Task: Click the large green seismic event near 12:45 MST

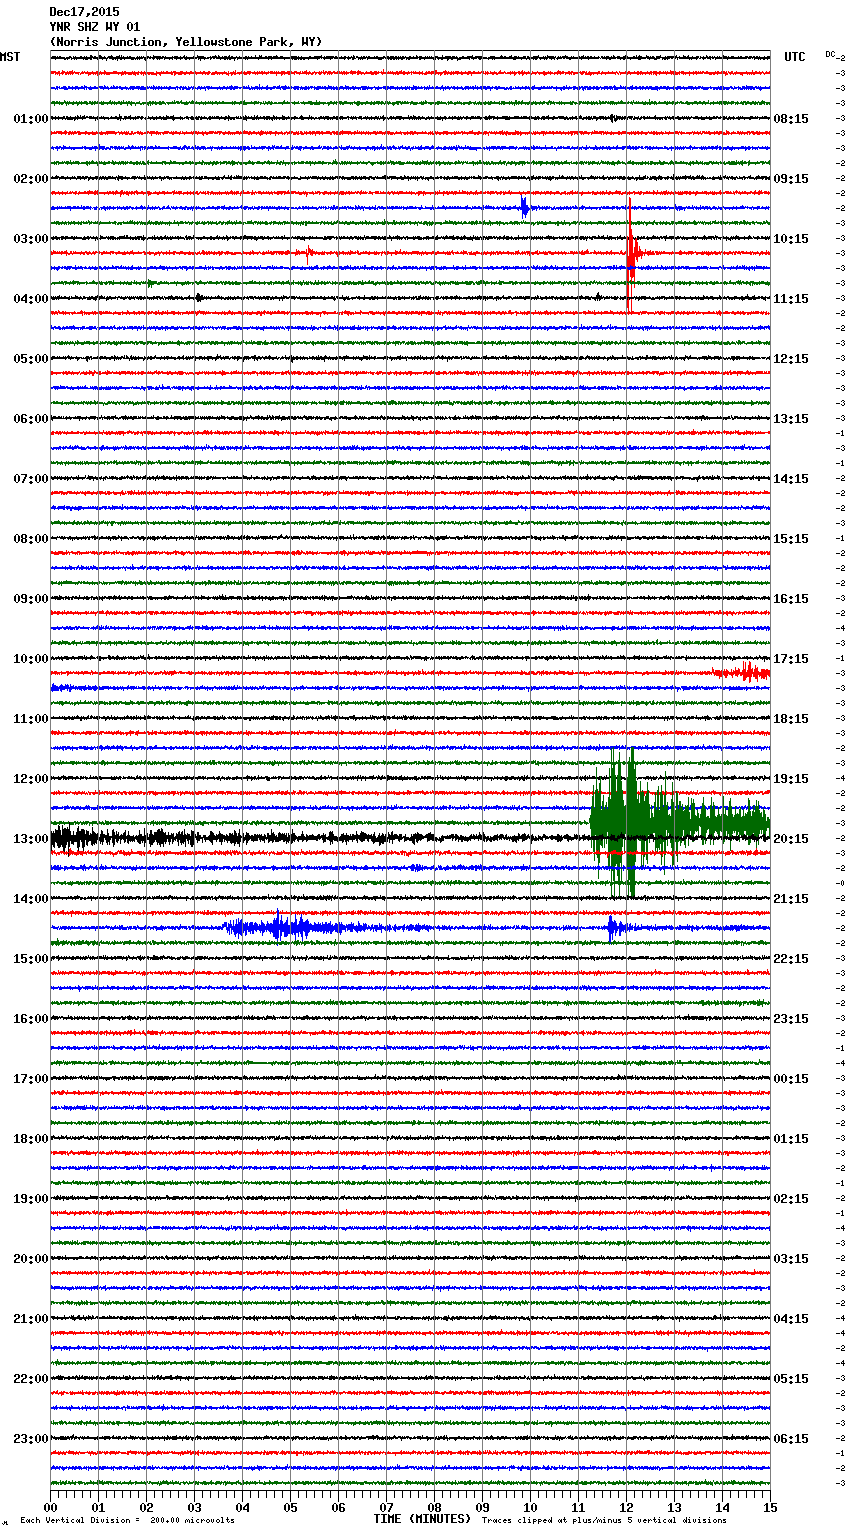Action: pyautogui.click(x=680, y=823)
